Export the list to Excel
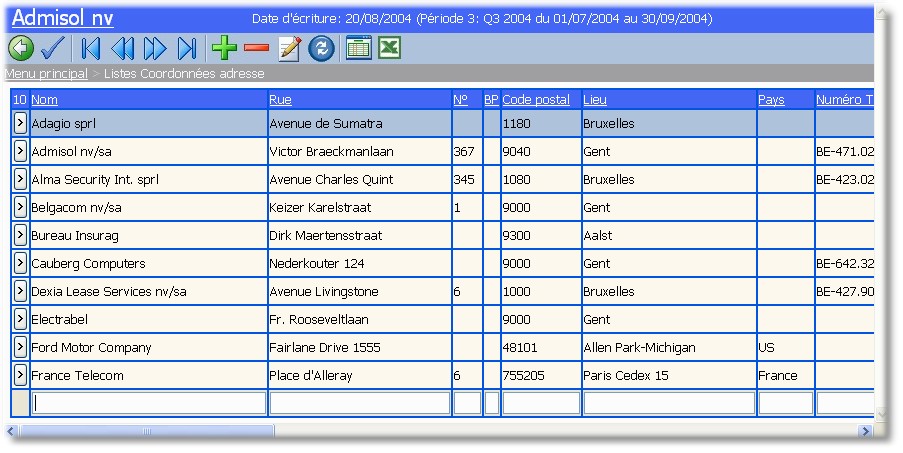The width and height of the screenshot is (903, 453). 389,48
